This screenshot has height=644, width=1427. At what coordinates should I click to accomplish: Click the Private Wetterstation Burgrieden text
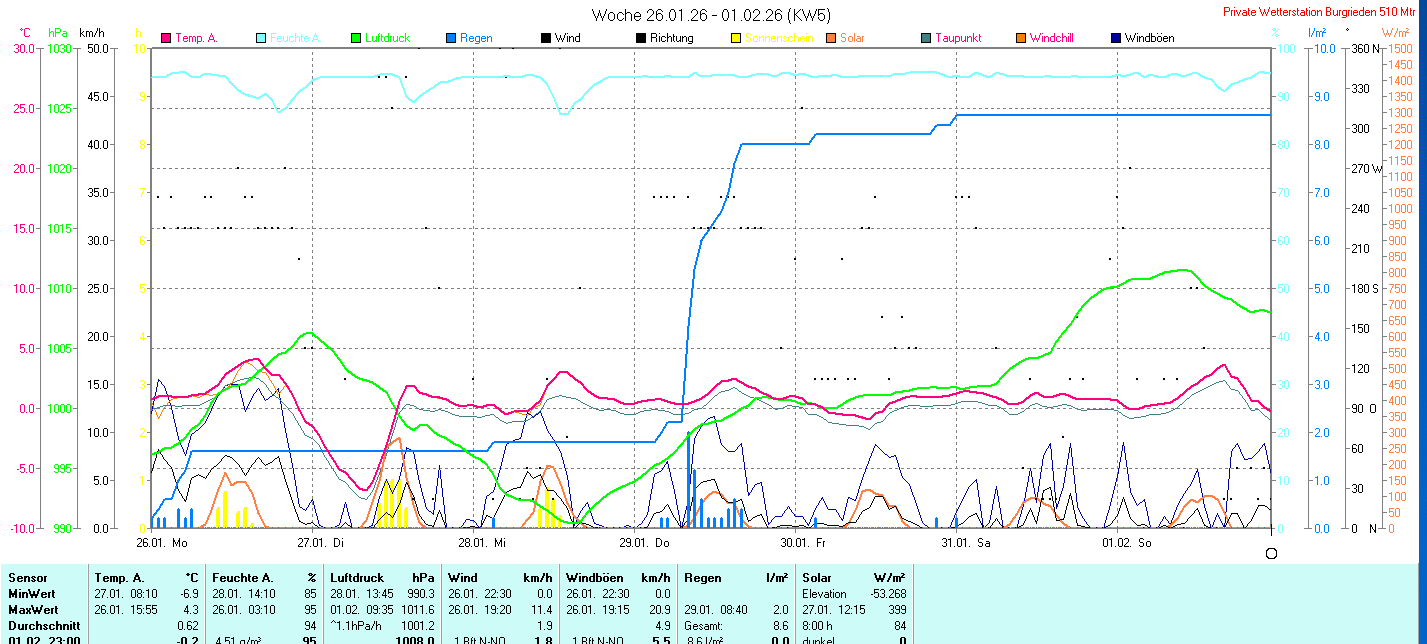[1317, 12]
